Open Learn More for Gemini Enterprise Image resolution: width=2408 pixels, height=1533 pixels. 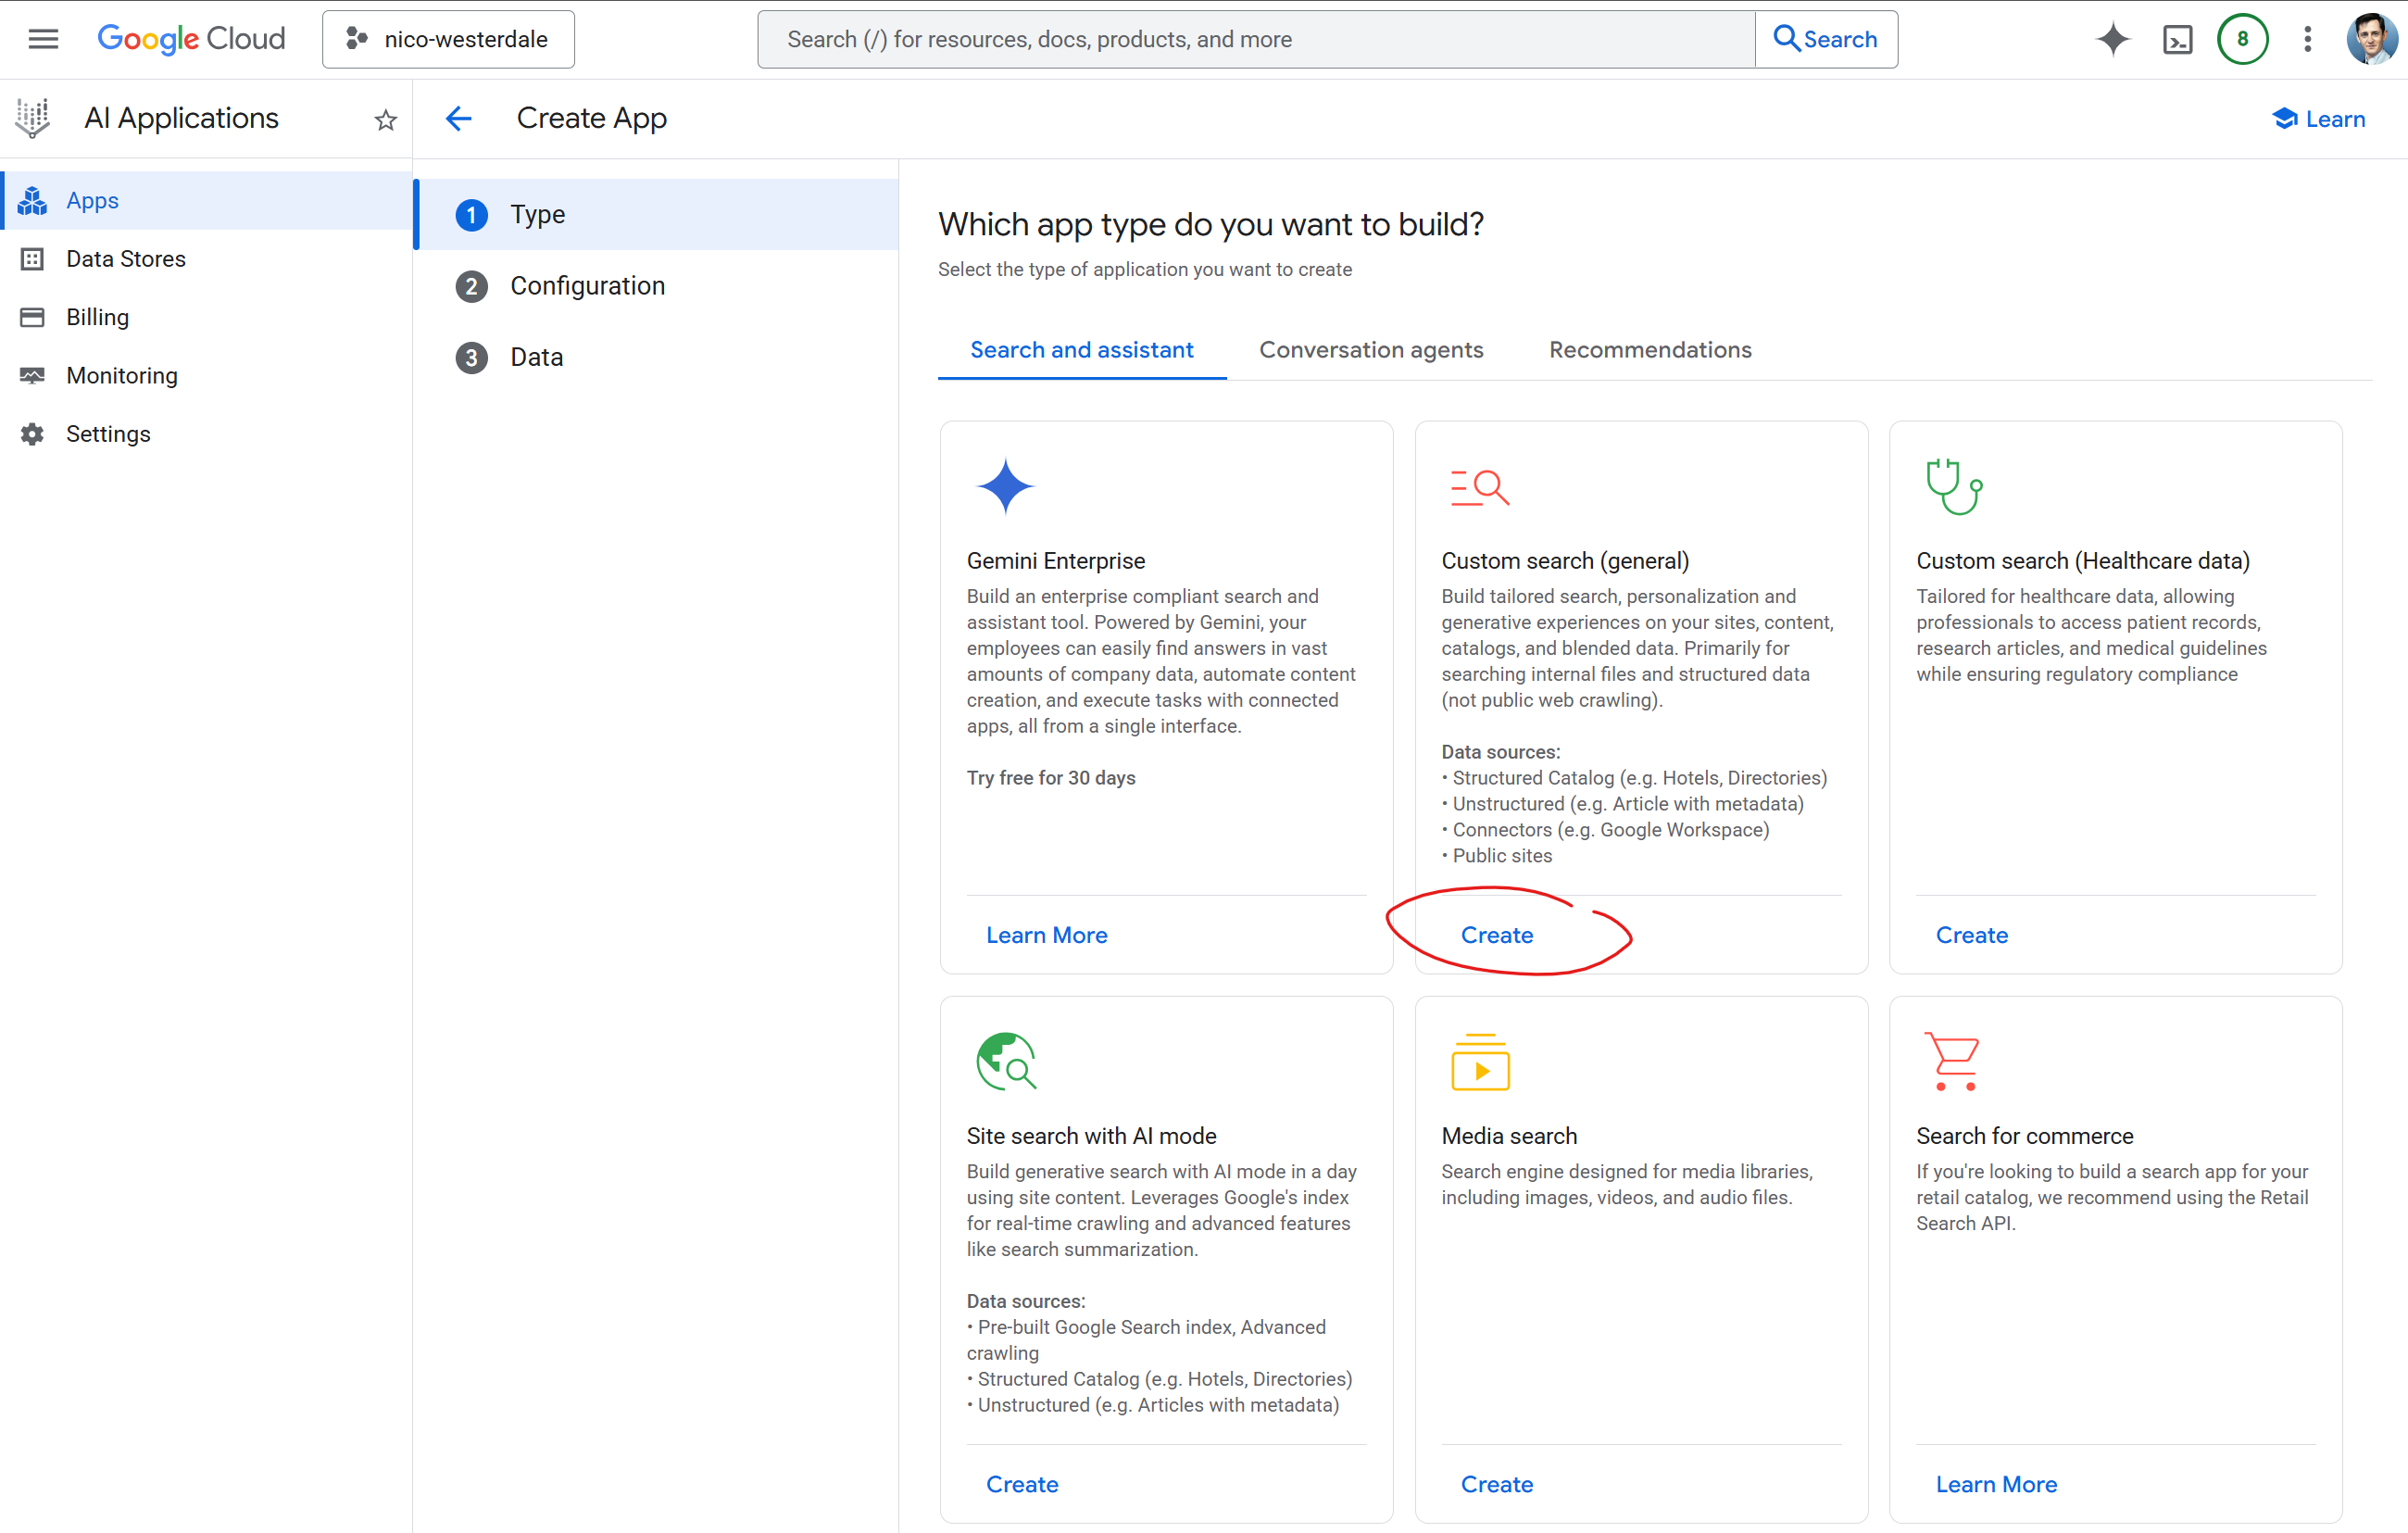click(x=1046, y=934)
